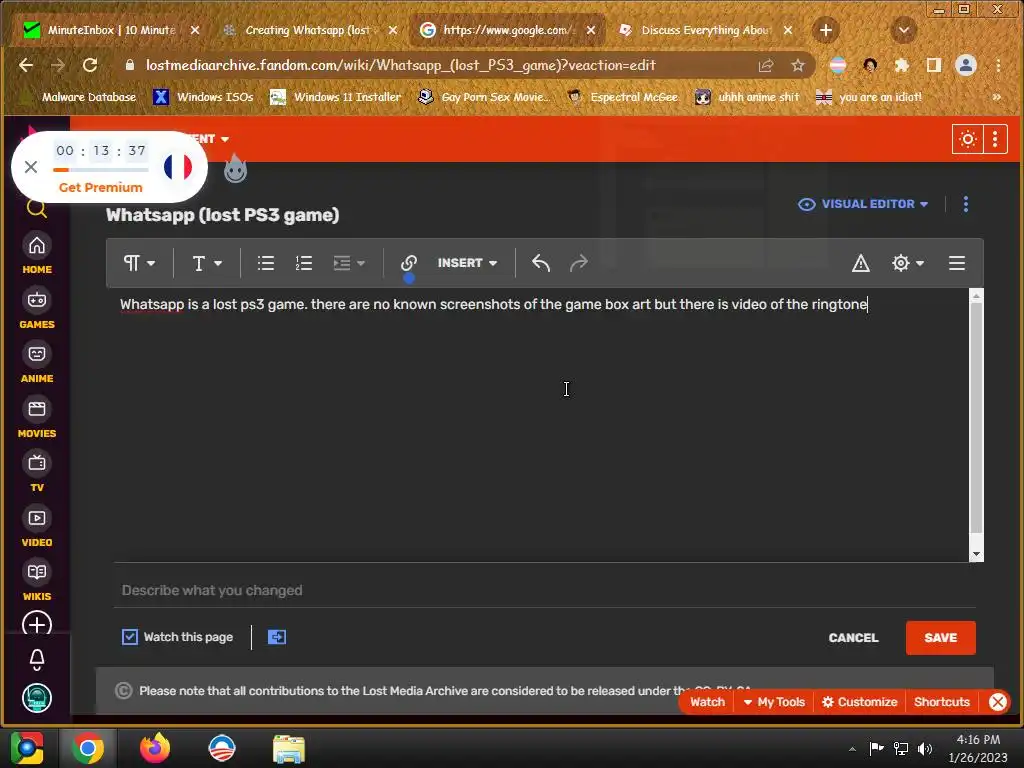Open the WIKIS section in sidebar
Viewport: 1024px width, 768px height.
coord(37,581)
